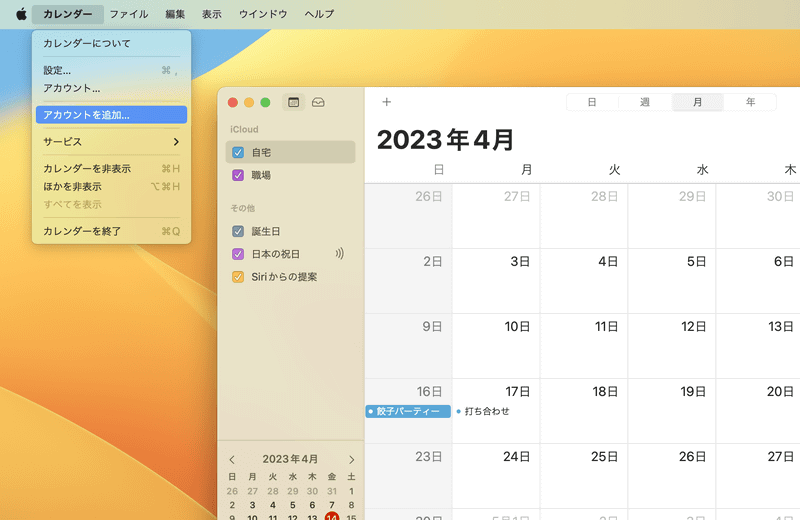Zoom the Calendar window with green button
This screenshot has width=800, height=520.
(265, 103)
